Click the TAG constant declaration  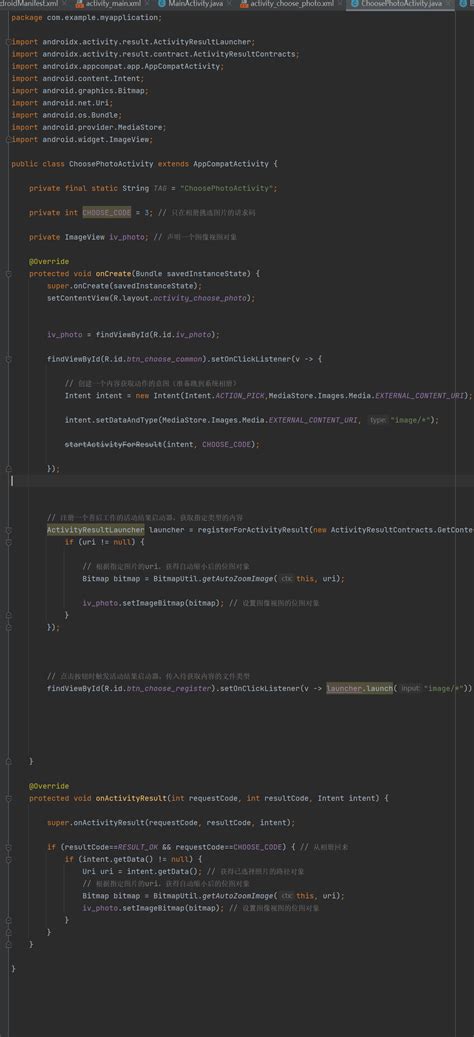click(x=160, y=188)
